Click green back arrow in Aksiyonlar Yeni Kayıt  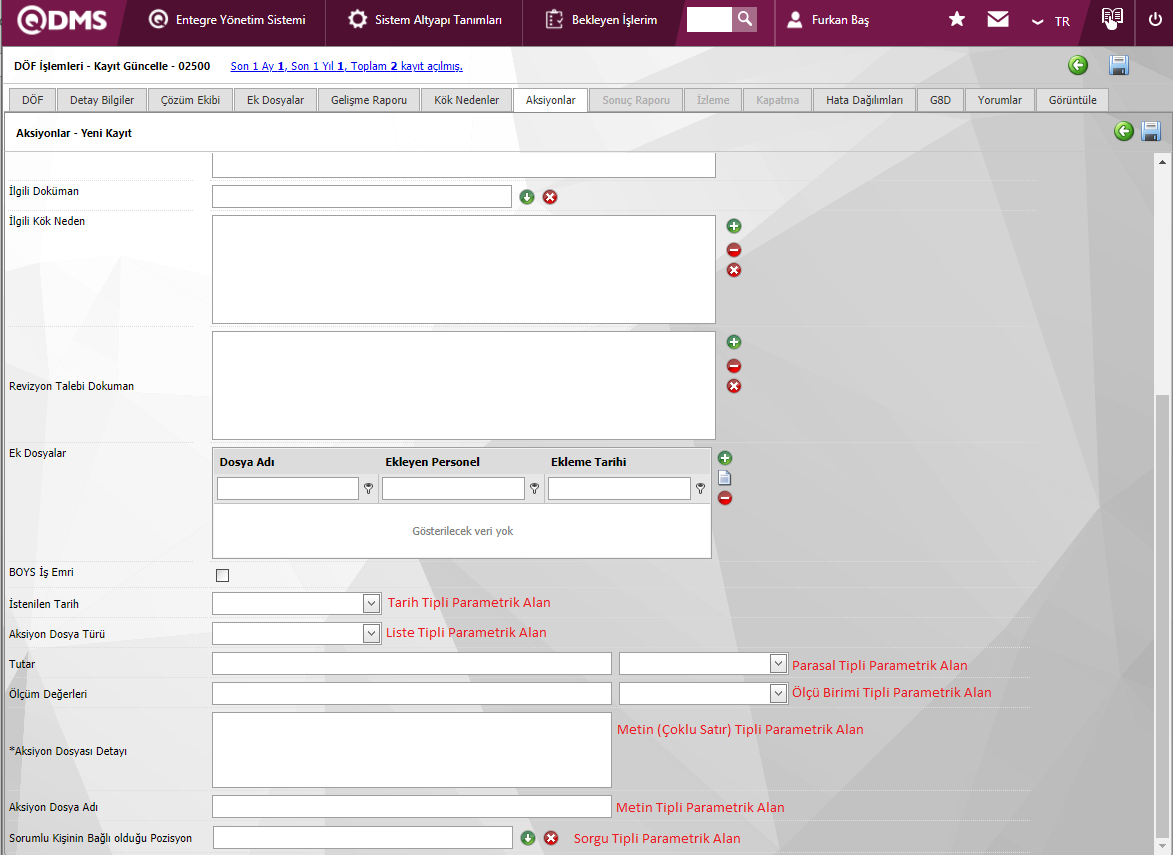[x=1124, y=131]
